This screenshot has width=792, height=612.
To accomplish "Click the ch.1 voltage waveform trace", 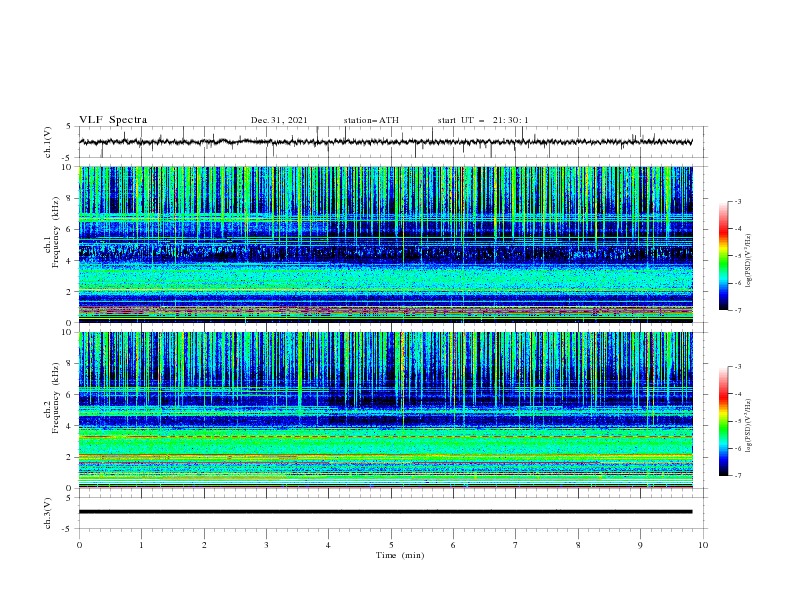I will [385, 142].
